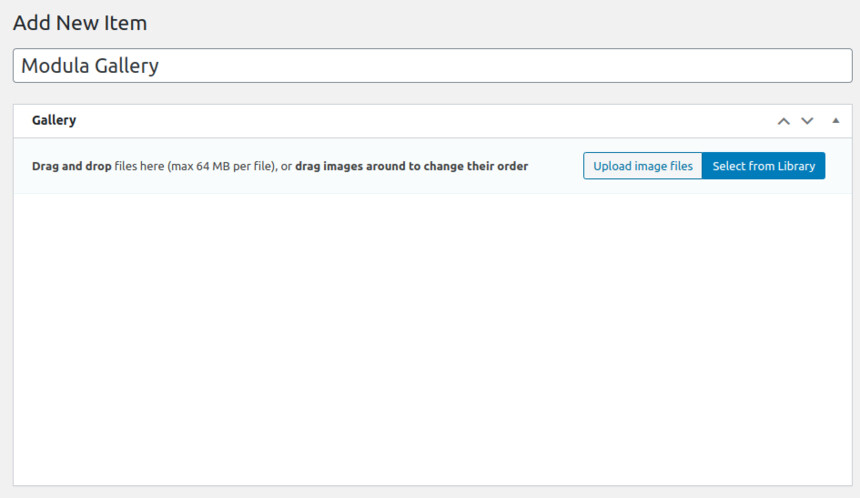Start uploading with the Upload image files button
The image size is (860, 498).
point(642,166)
